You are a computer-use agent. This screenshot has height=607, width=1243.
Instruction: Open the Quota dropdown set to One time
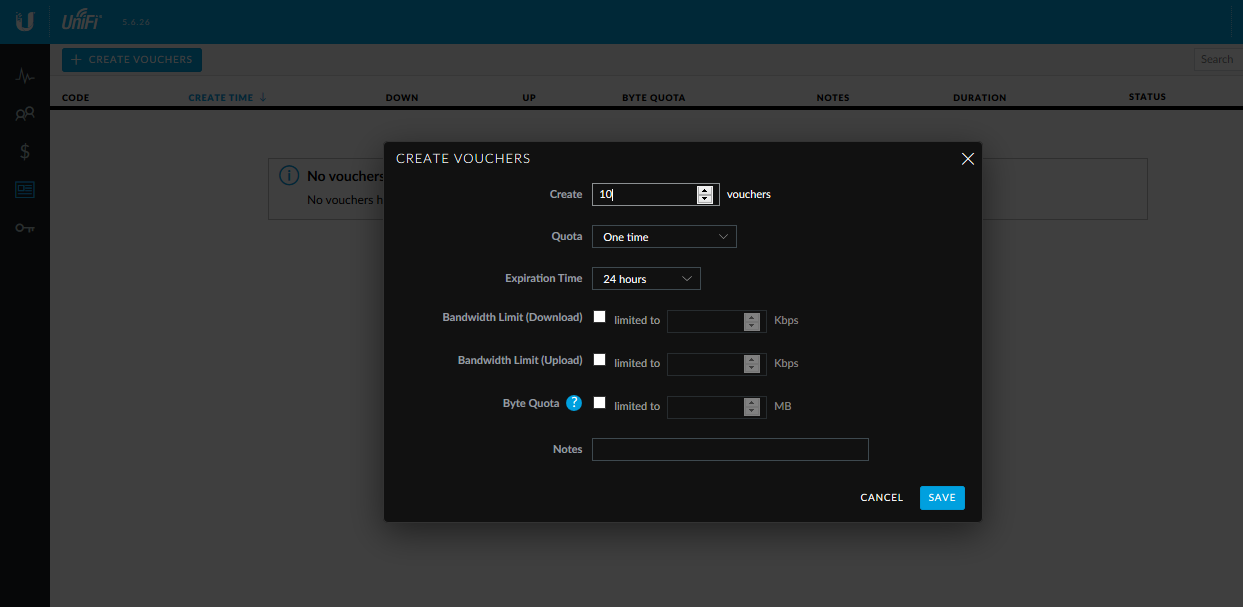pyautogui.click(x=664, y=237)
